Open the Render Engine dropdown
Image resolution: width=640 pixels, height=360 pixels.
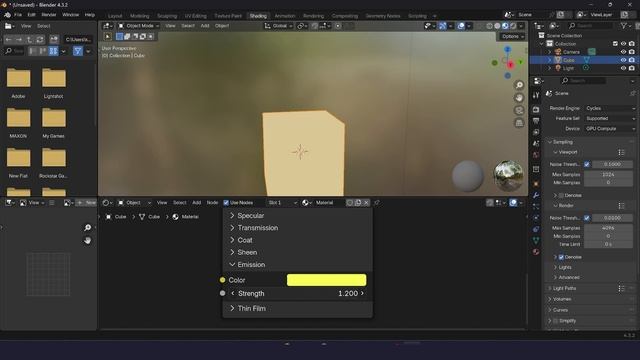click(x=610, y=108)
